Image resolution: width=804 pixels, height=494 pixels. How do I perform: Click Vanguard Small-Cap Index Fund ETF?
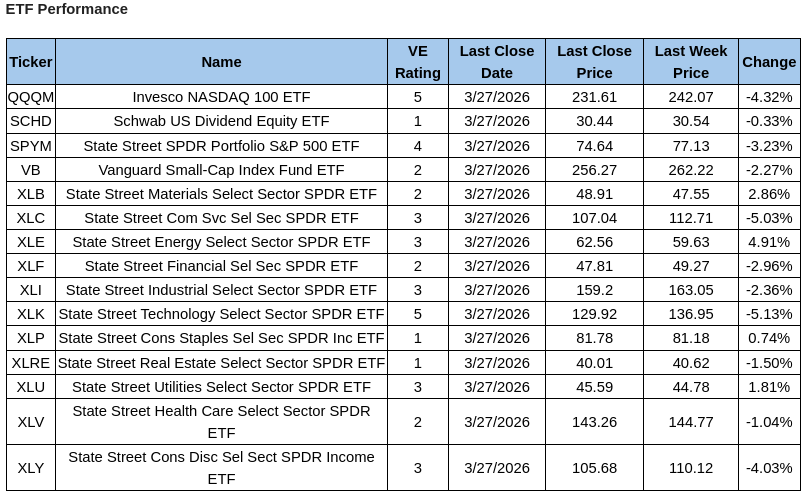click(221, 170)
